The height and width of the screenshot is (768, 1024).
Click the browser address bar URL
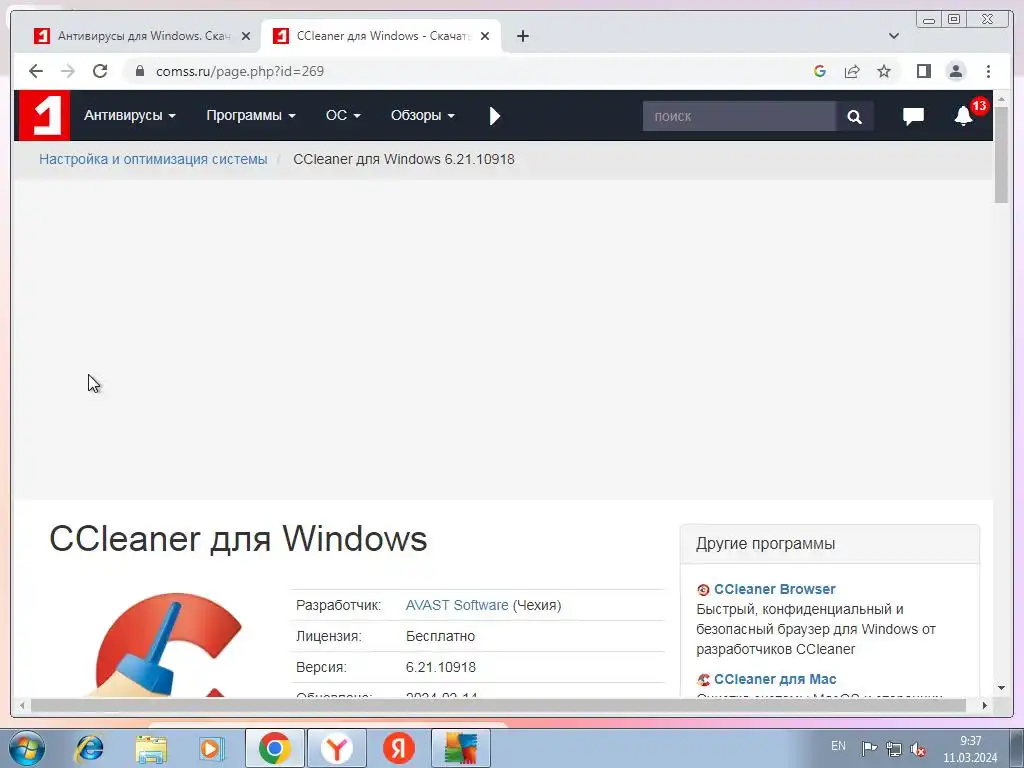click(240, 71)
